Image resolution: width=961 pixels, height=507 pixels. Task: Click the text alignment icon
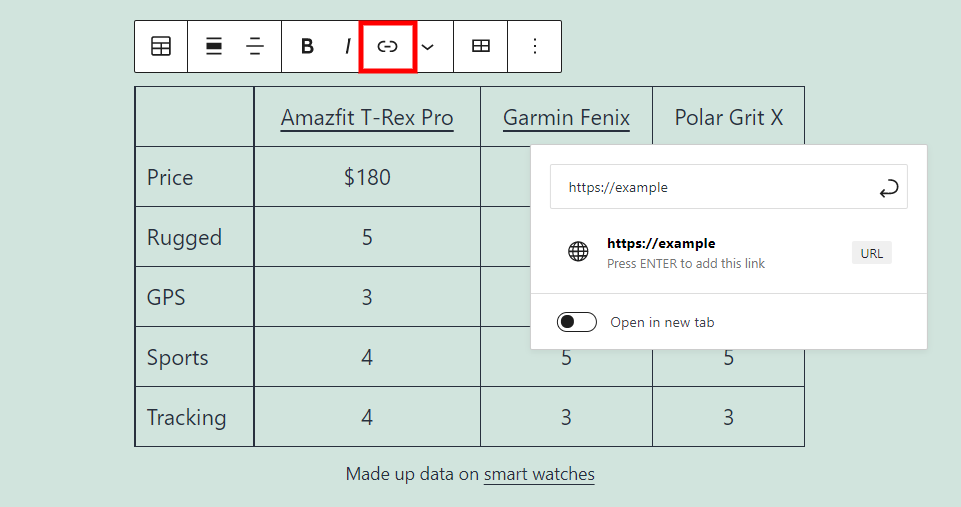coord(255,46)
